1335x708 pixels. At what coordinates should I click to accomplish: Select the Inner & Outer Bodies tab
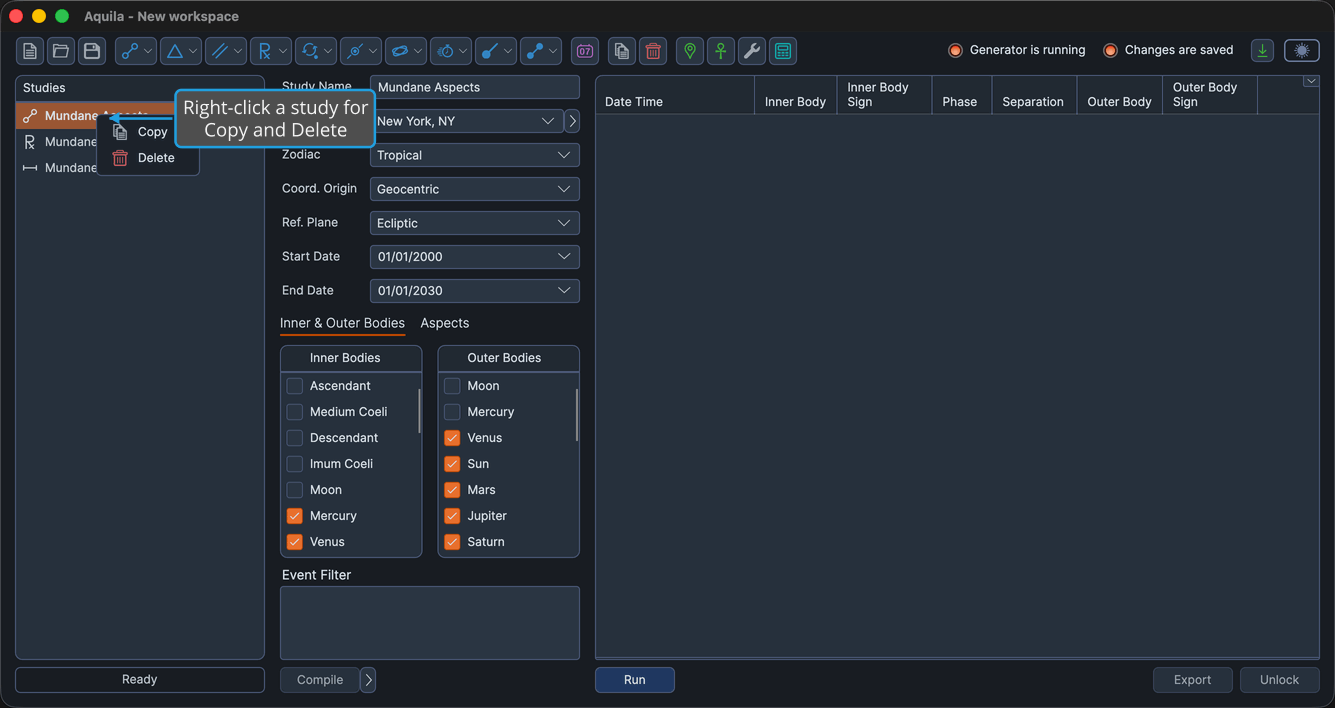[342, 323]
